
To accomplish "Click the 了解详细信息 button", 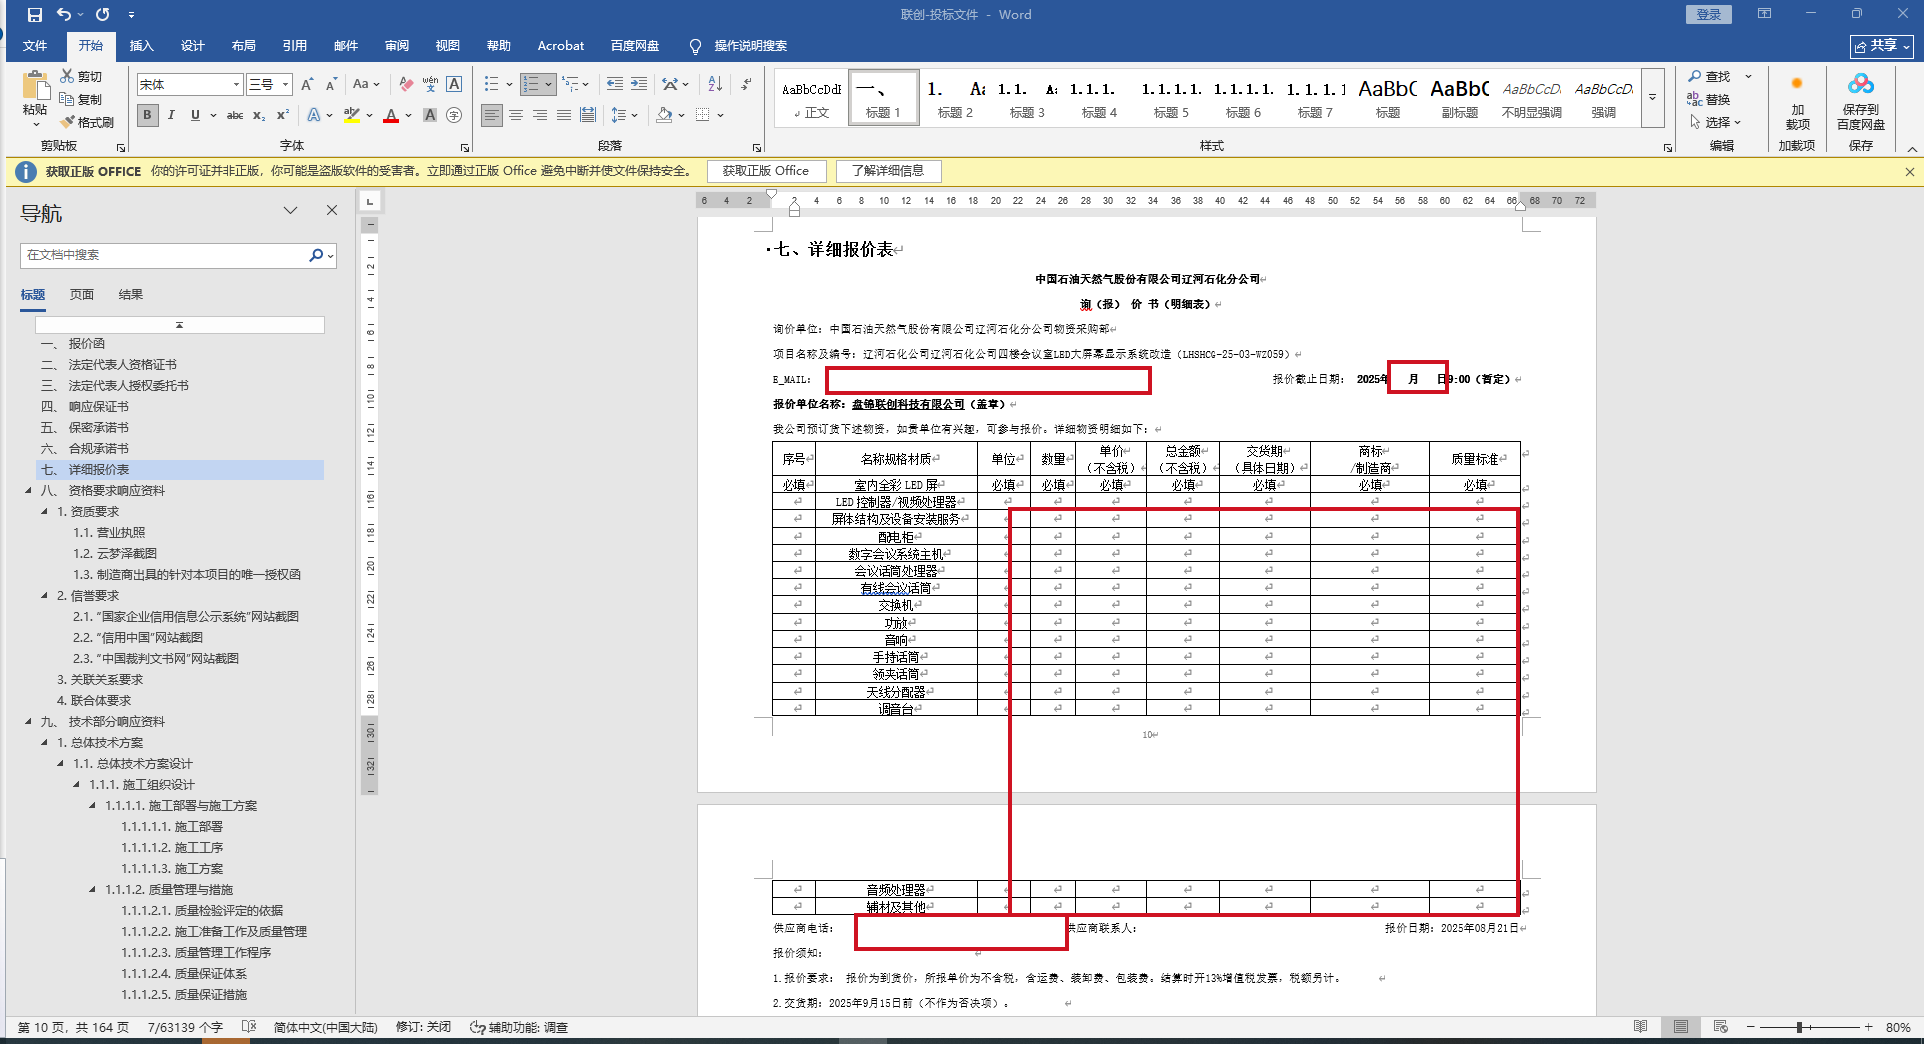I will click(888, 171).
